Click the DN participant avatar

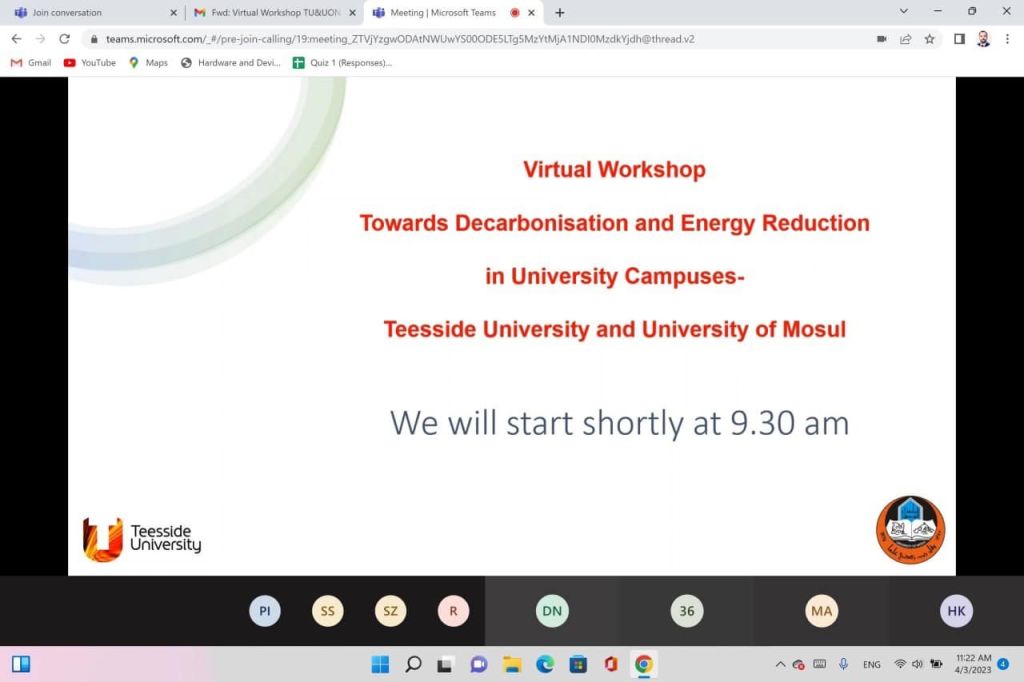coord(552,611)
